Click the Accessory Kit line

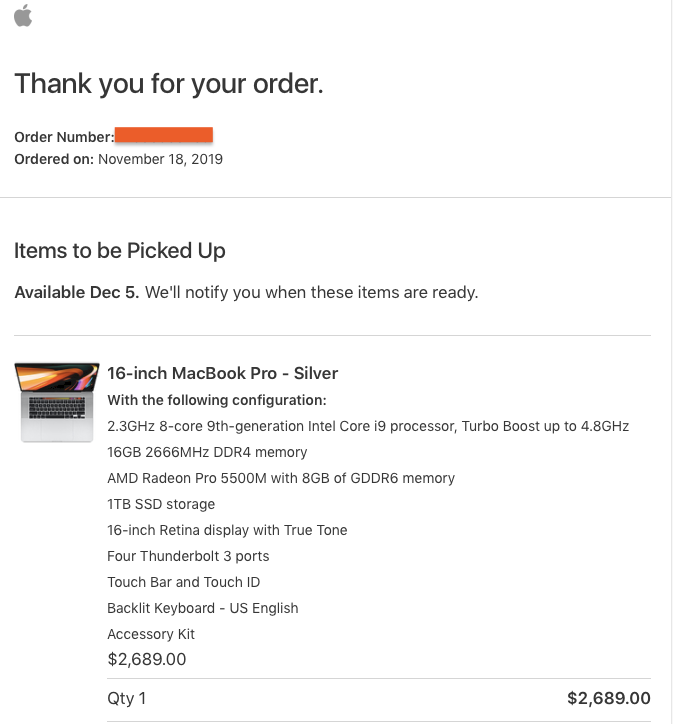point(151,634)
